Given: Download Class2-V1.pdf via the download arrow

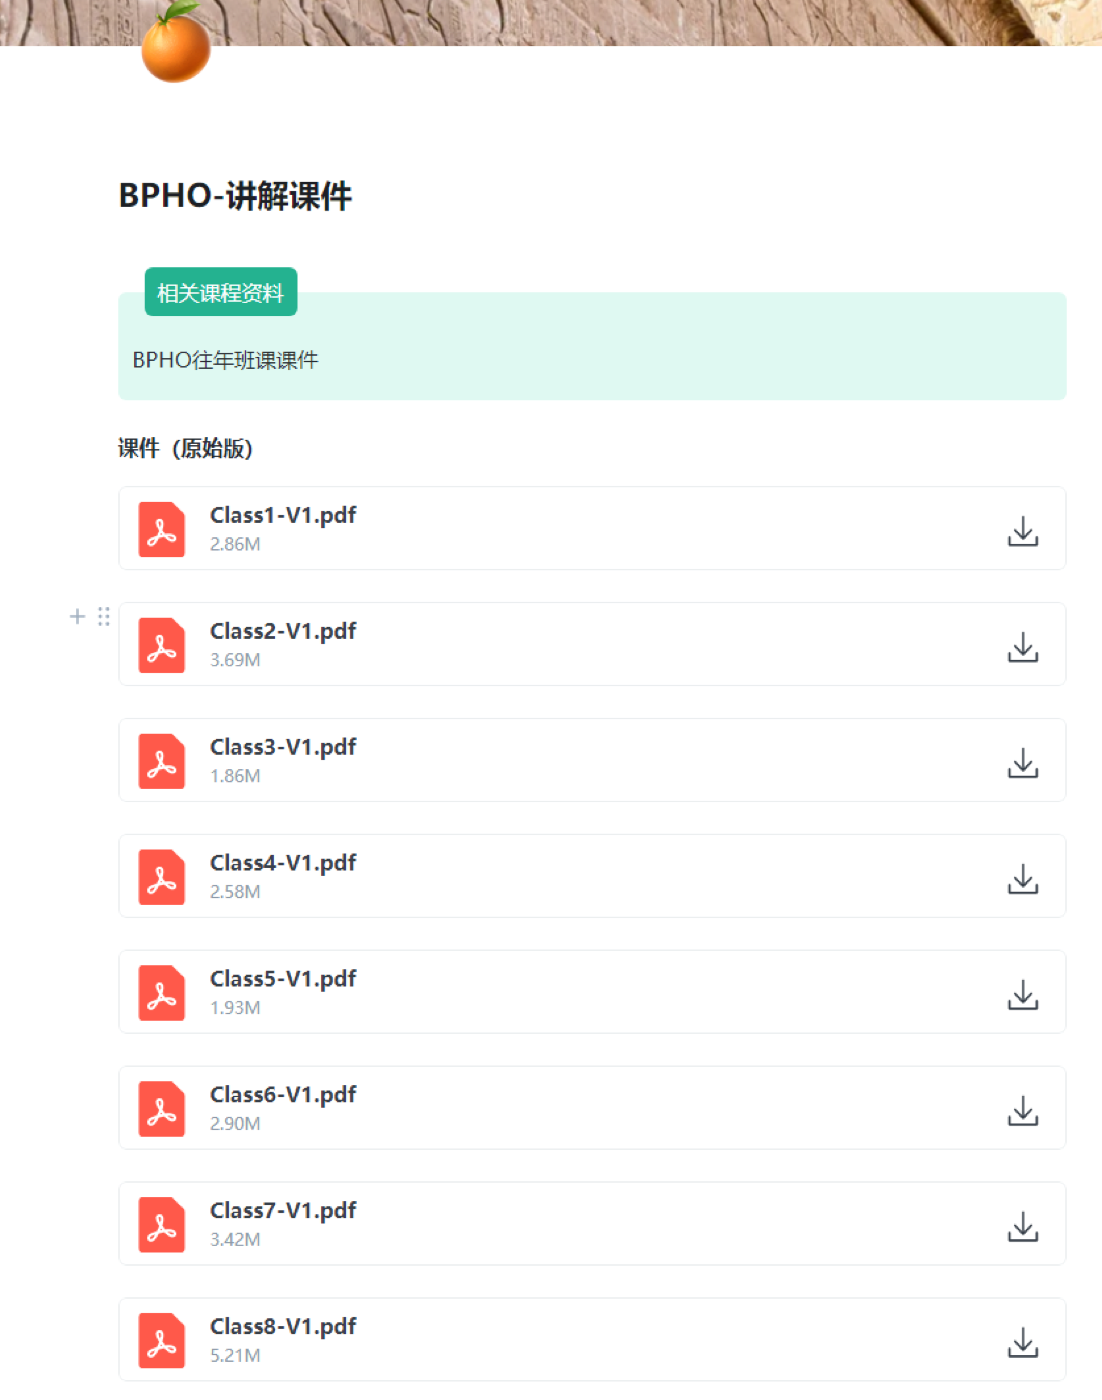Looking at the screenshot, I should [x=1022, y=647].
